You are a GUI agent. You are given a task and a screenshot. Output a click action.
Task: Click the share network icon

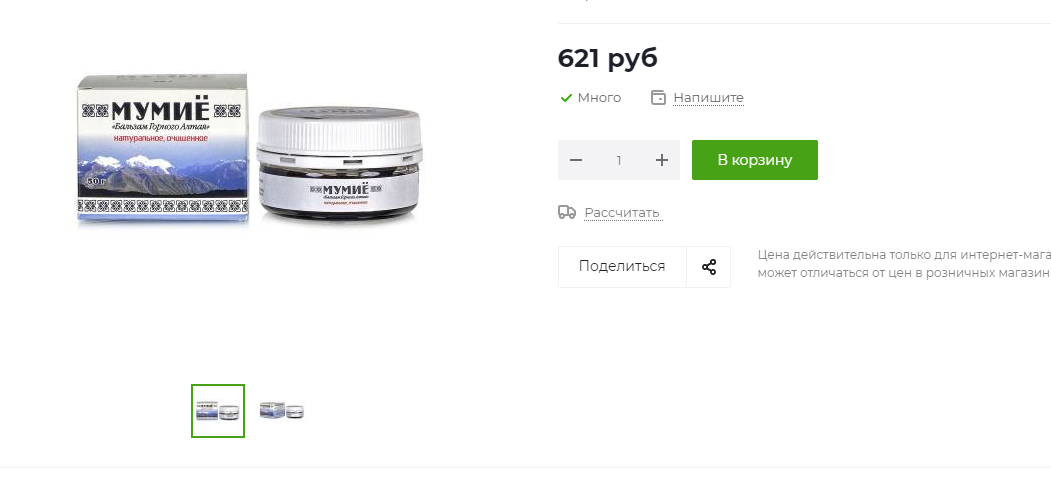point(708,267)
